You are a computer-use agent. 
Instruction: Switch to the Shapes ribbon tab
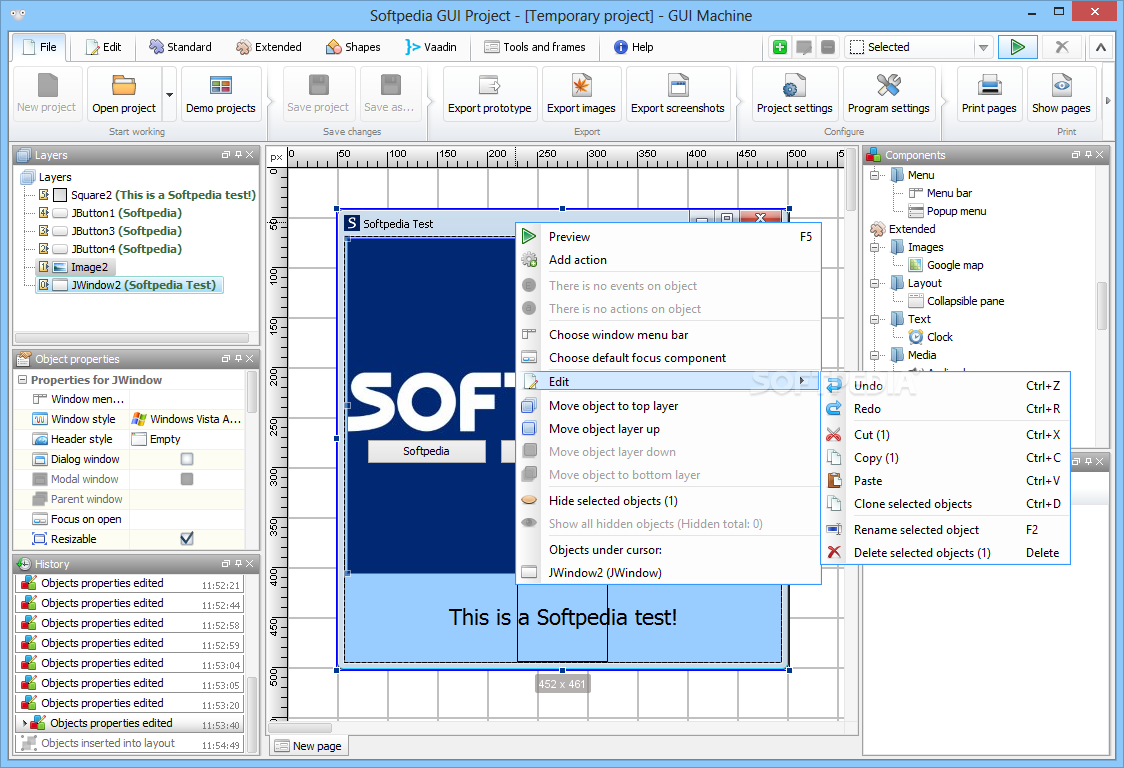pos(353,47)
